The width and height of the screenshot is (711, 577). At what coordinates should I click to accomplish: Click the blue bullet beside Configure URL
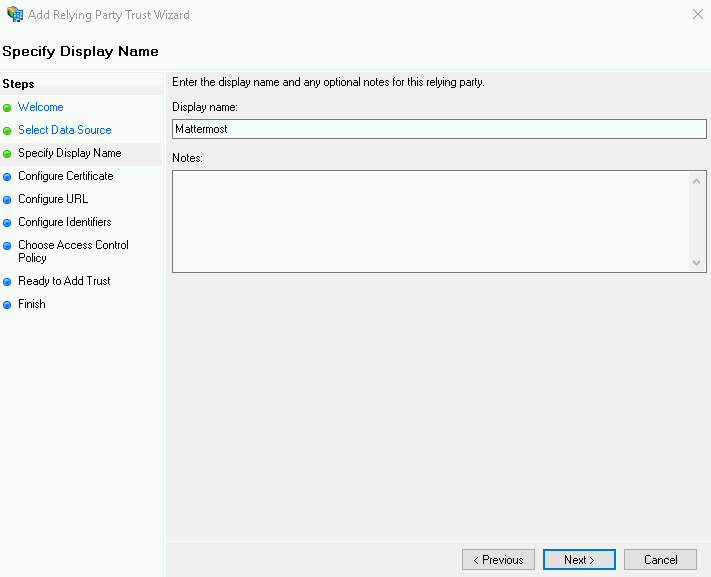pyautogui.click(x=7, y=200)
